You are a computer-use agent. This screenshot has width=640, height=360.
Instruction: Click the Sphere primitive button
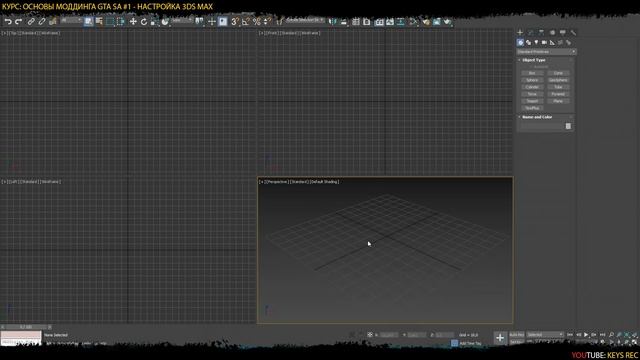click(532, 80)
